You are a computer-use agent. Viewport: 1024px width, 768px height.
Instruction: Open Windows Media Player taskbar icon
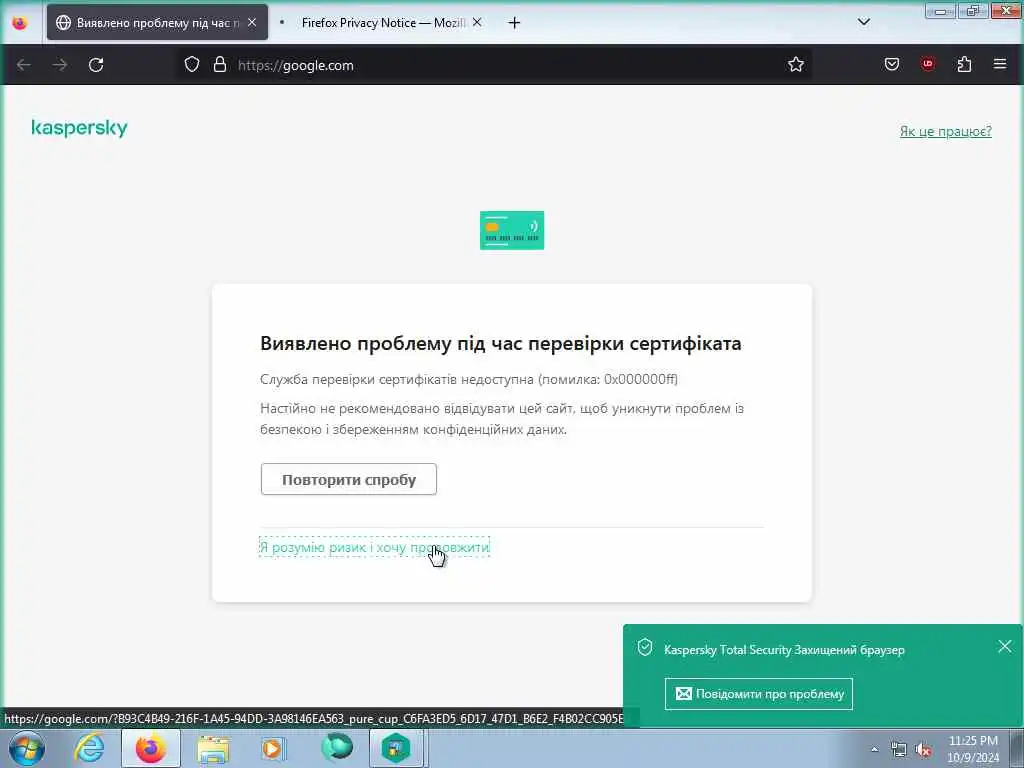coord(273,748)
